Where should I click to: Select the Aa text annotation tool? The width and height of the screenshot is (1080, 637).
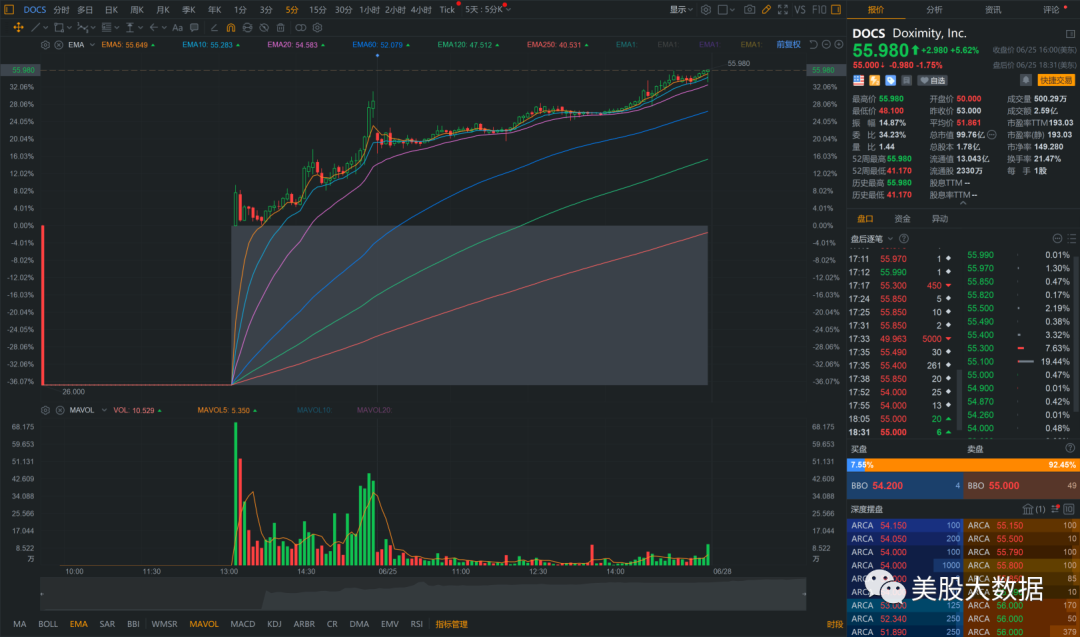[177, 28]
